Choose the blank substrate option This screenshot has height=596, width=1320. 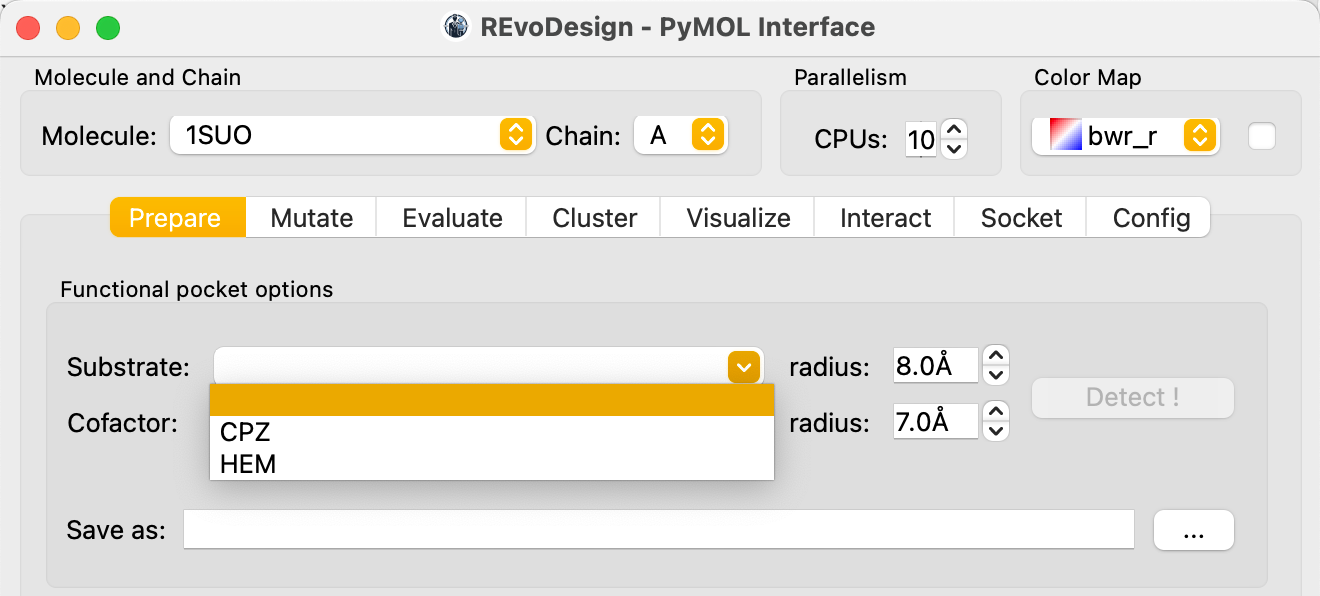click(x=492, y=400)
